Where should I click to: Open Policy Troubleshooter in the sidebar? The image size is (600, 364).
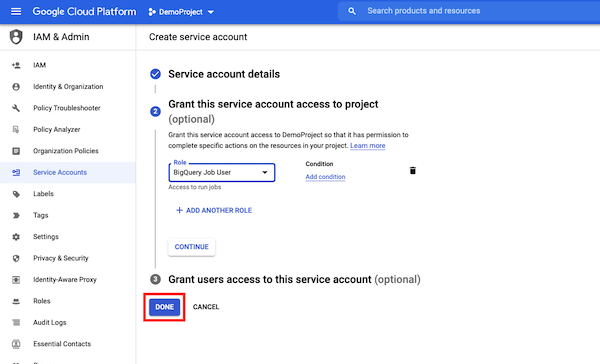tap(68, 108)
